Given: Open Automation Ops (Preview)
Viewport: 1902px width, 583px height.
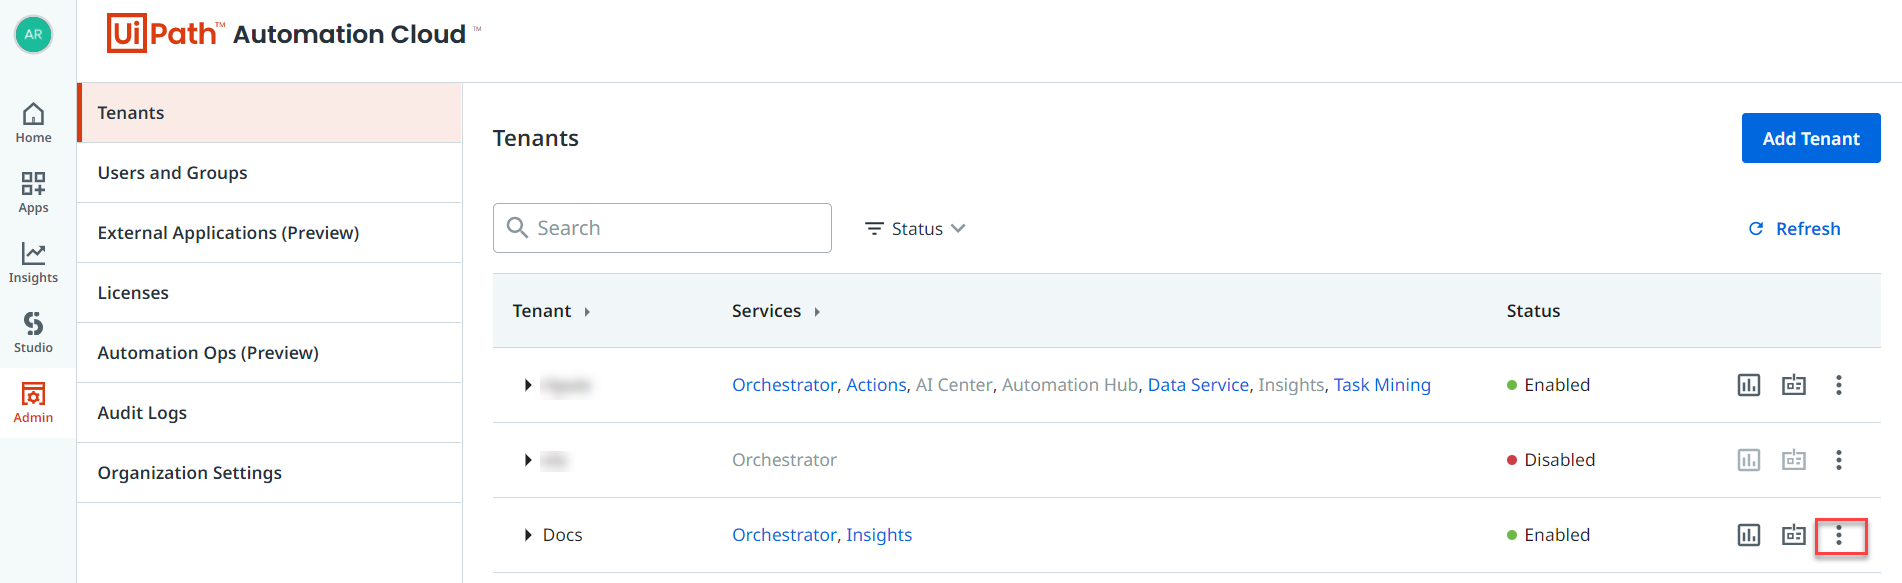Looking at the screenshot, I should pyautogui.click(x=269, y=353).
